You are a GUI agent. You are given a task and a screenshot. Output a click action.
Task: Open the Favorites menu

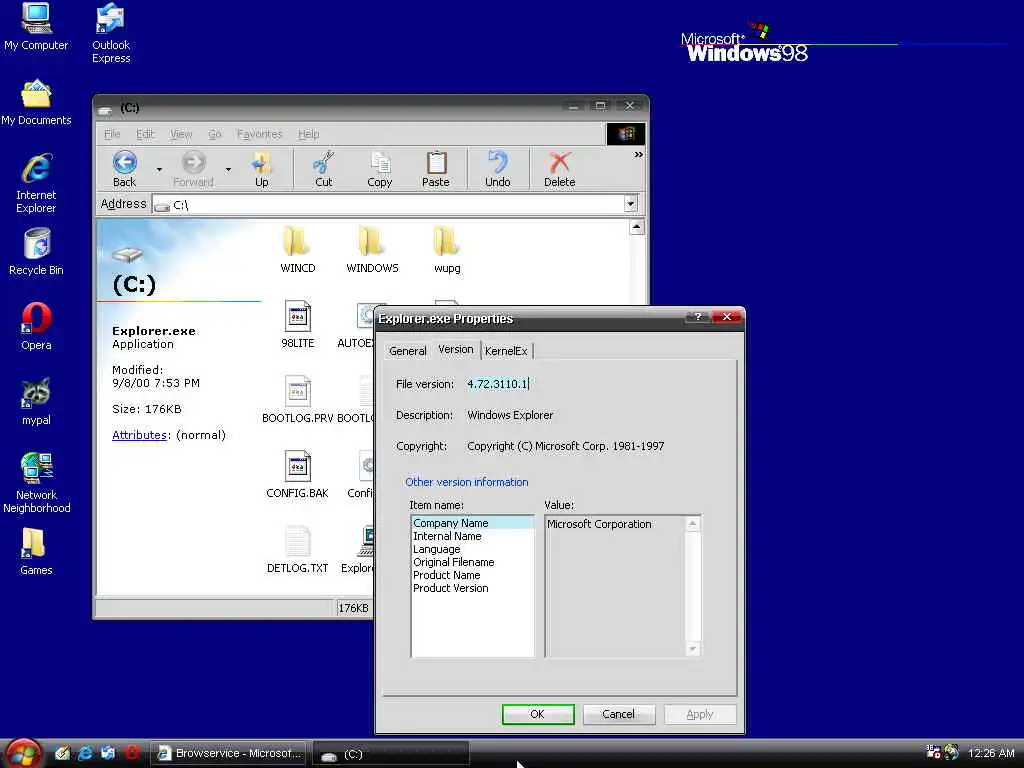tap(259, 134)
